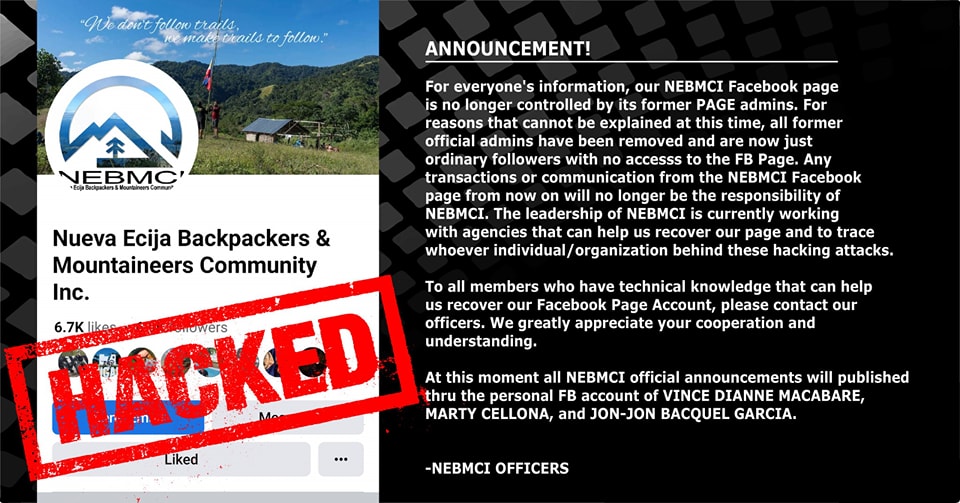This screenshot has width=960, height=503.
Task: Click the -NEBMCI OFFICERS signature
Action: (x=497, y=468)
